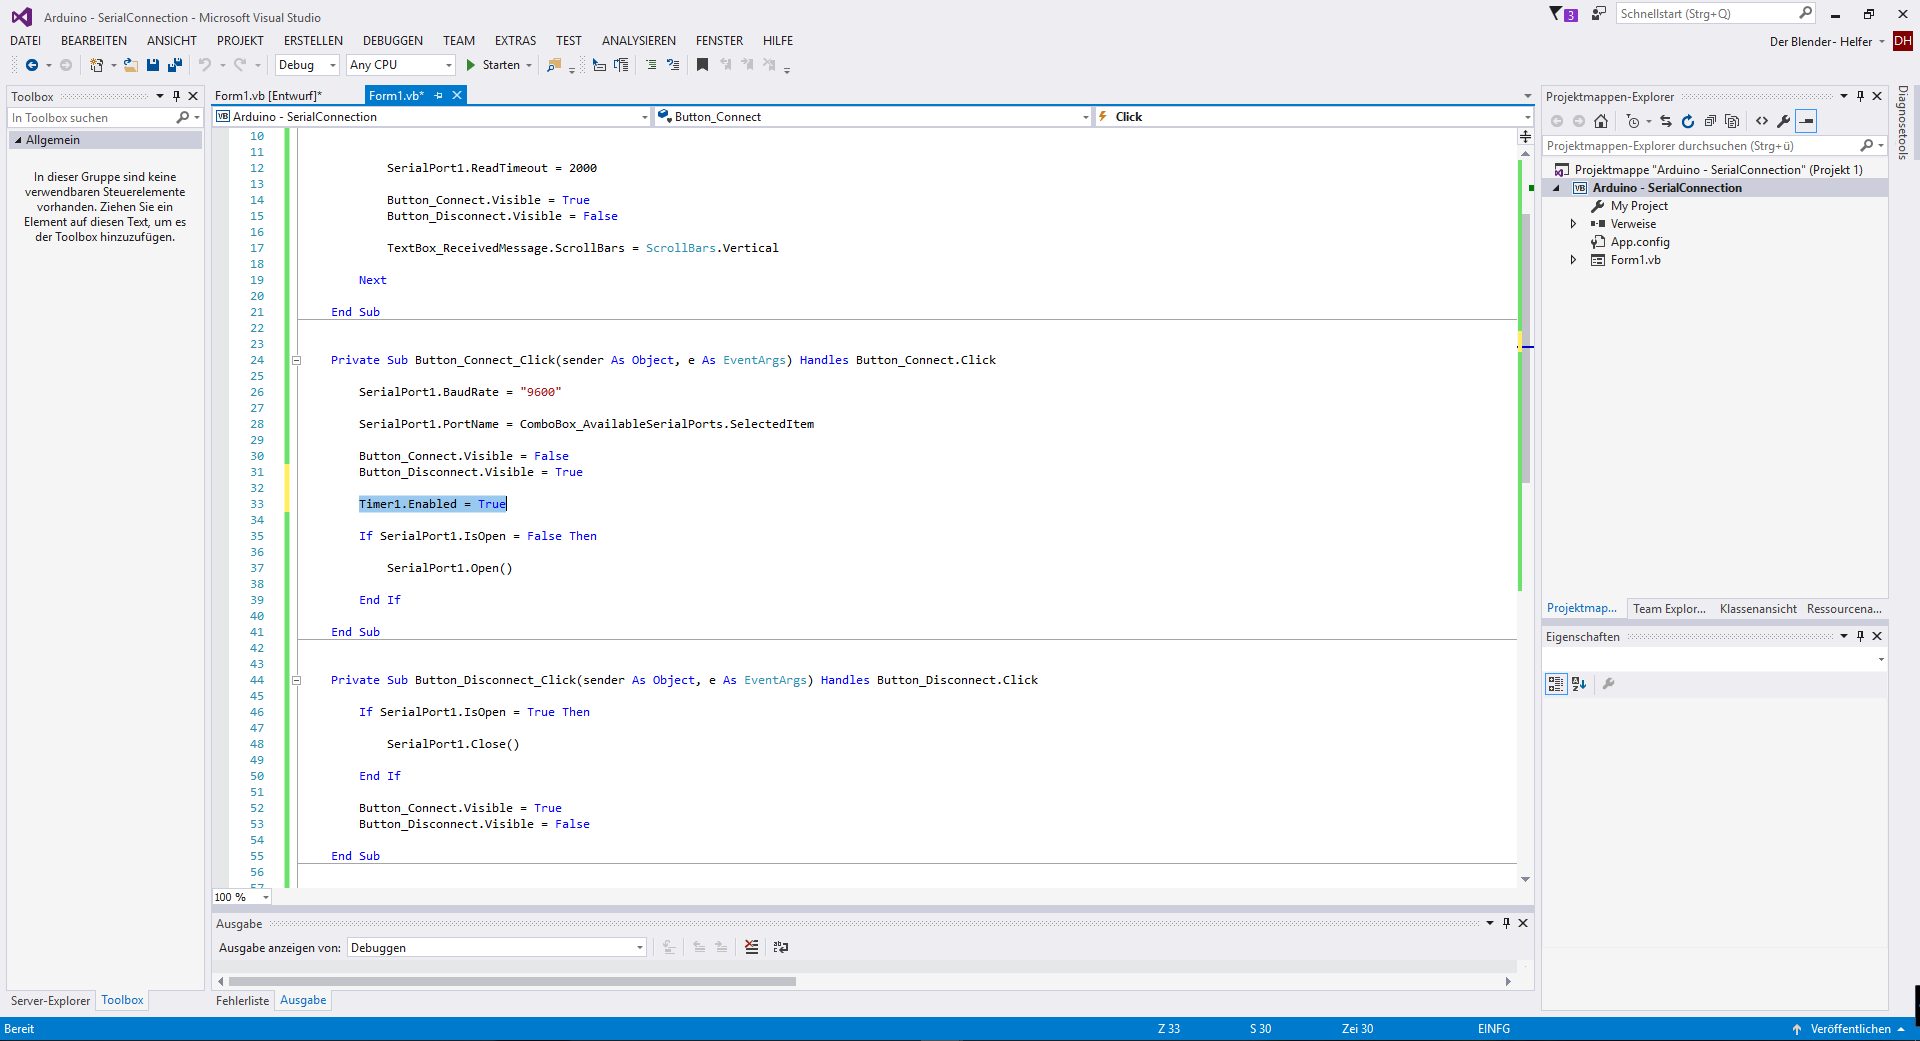Image resolution: width=1920 pixels, height=1041 pixels.
Task: Open Eigenschaften with the wrench icon
Action: pos(1783,121)
